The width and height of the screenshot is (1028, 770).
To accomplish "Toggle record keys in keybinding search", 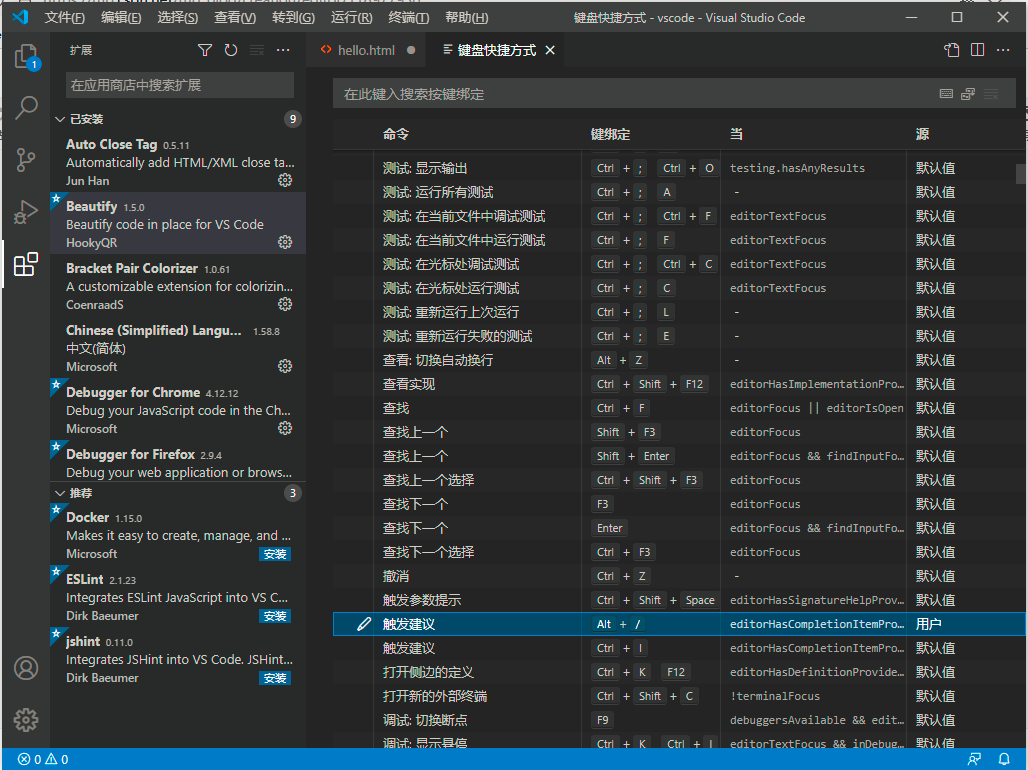I will [946, 94].
